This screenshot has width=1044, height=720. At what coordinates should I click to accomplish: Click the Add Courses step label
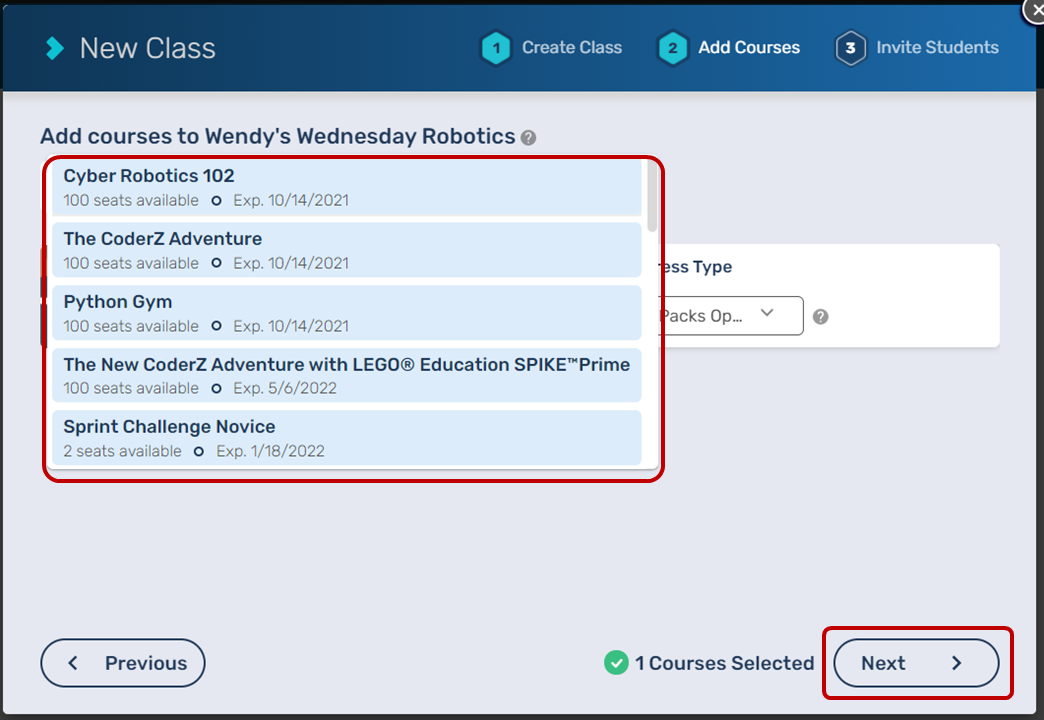[749, 48]
